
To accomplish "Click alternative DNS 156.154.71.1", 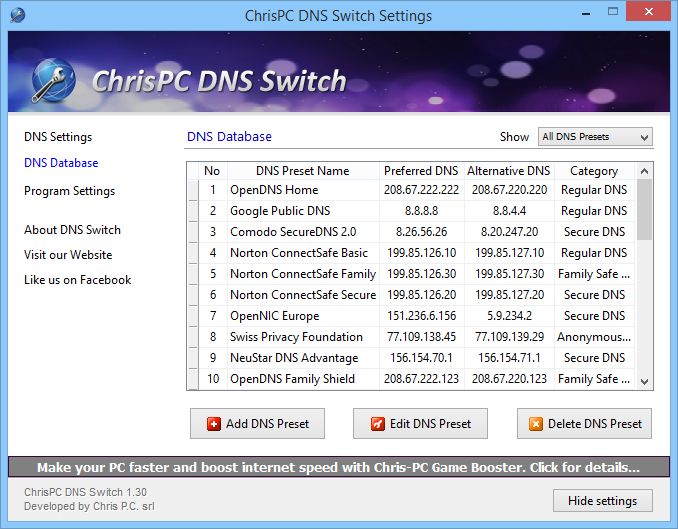I will pos(509,358).
